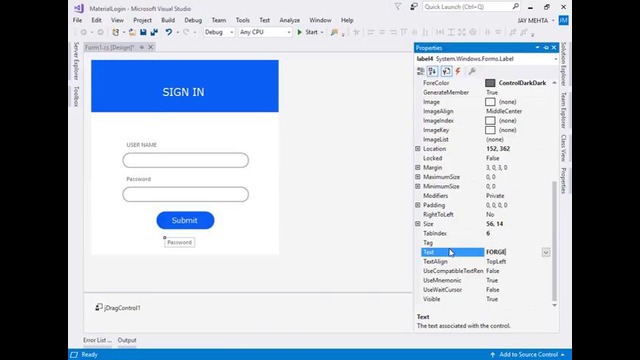640x360 pixels.
Task: Open the Solution Explorer side tab
Action: coord(564,64)
